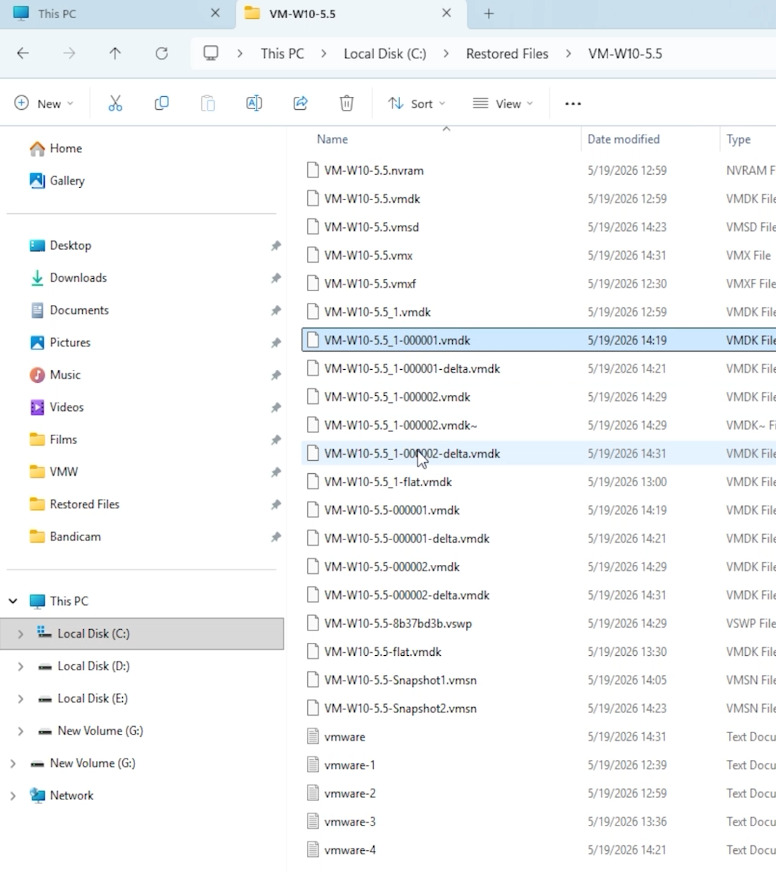
Task: Select file VM-W10-5.5_1-flat.vmdk
Action: [538, 482]
